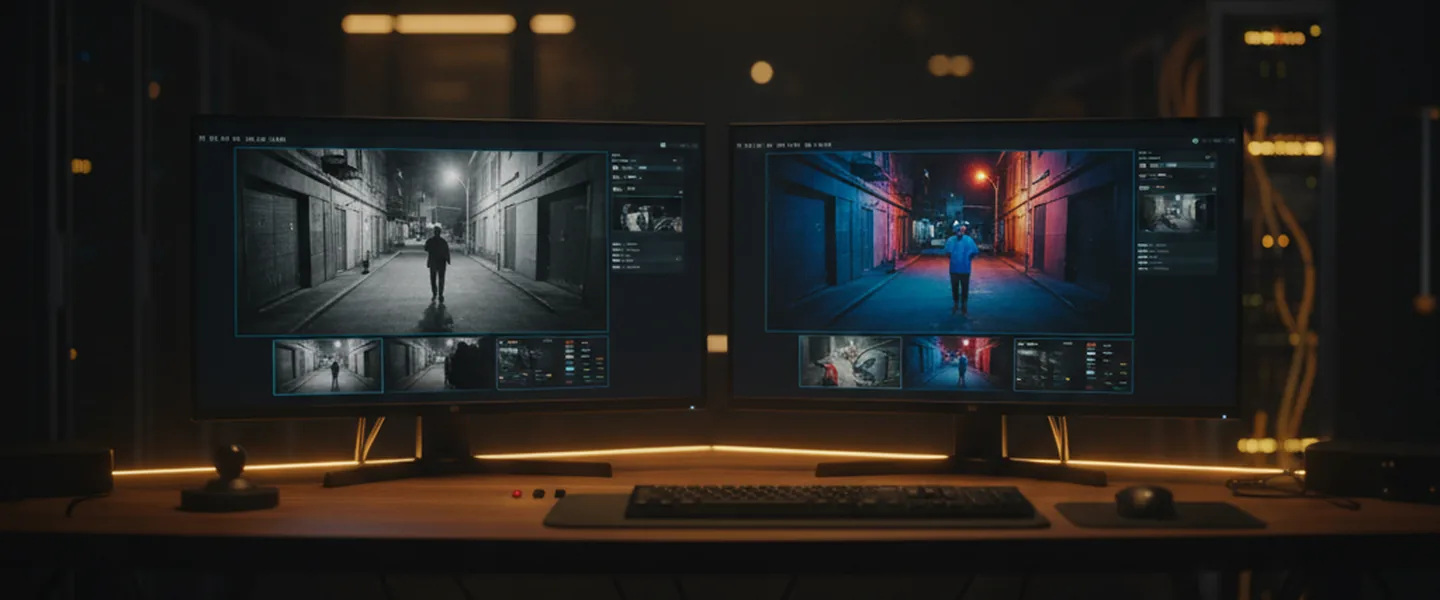Click the sidebar preview image on left monitor
1440x600 pixels.
tap(648, 214)
